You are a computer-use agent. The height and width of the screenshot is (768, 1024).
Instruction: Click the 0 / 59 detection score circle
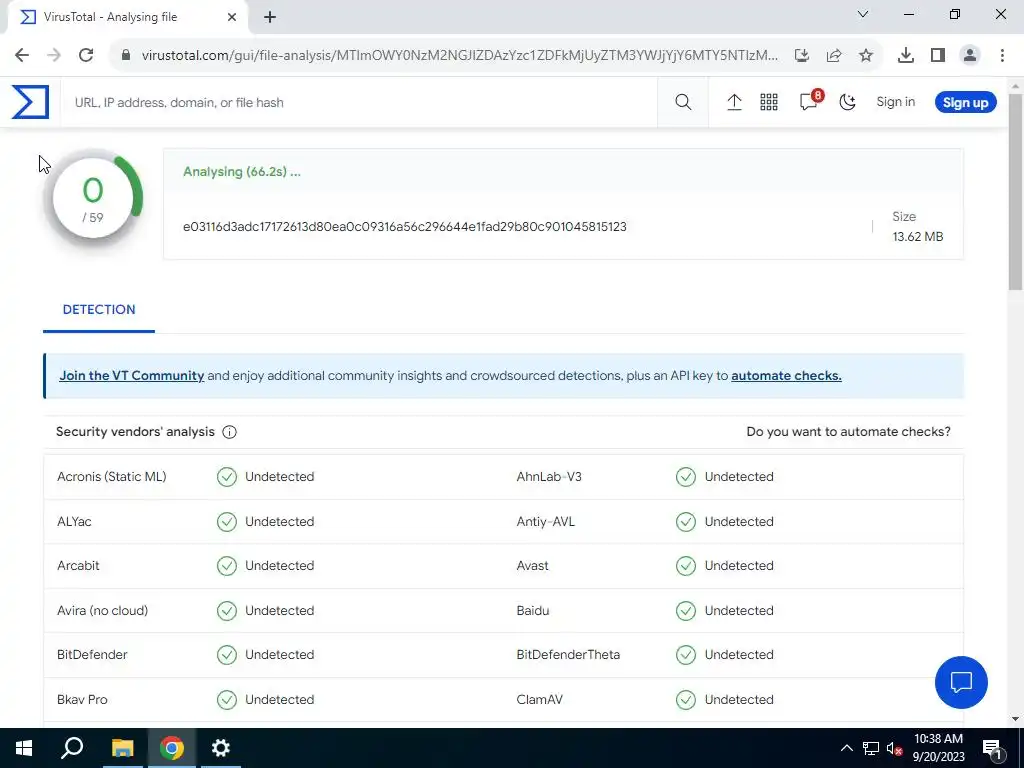[93, 200]
